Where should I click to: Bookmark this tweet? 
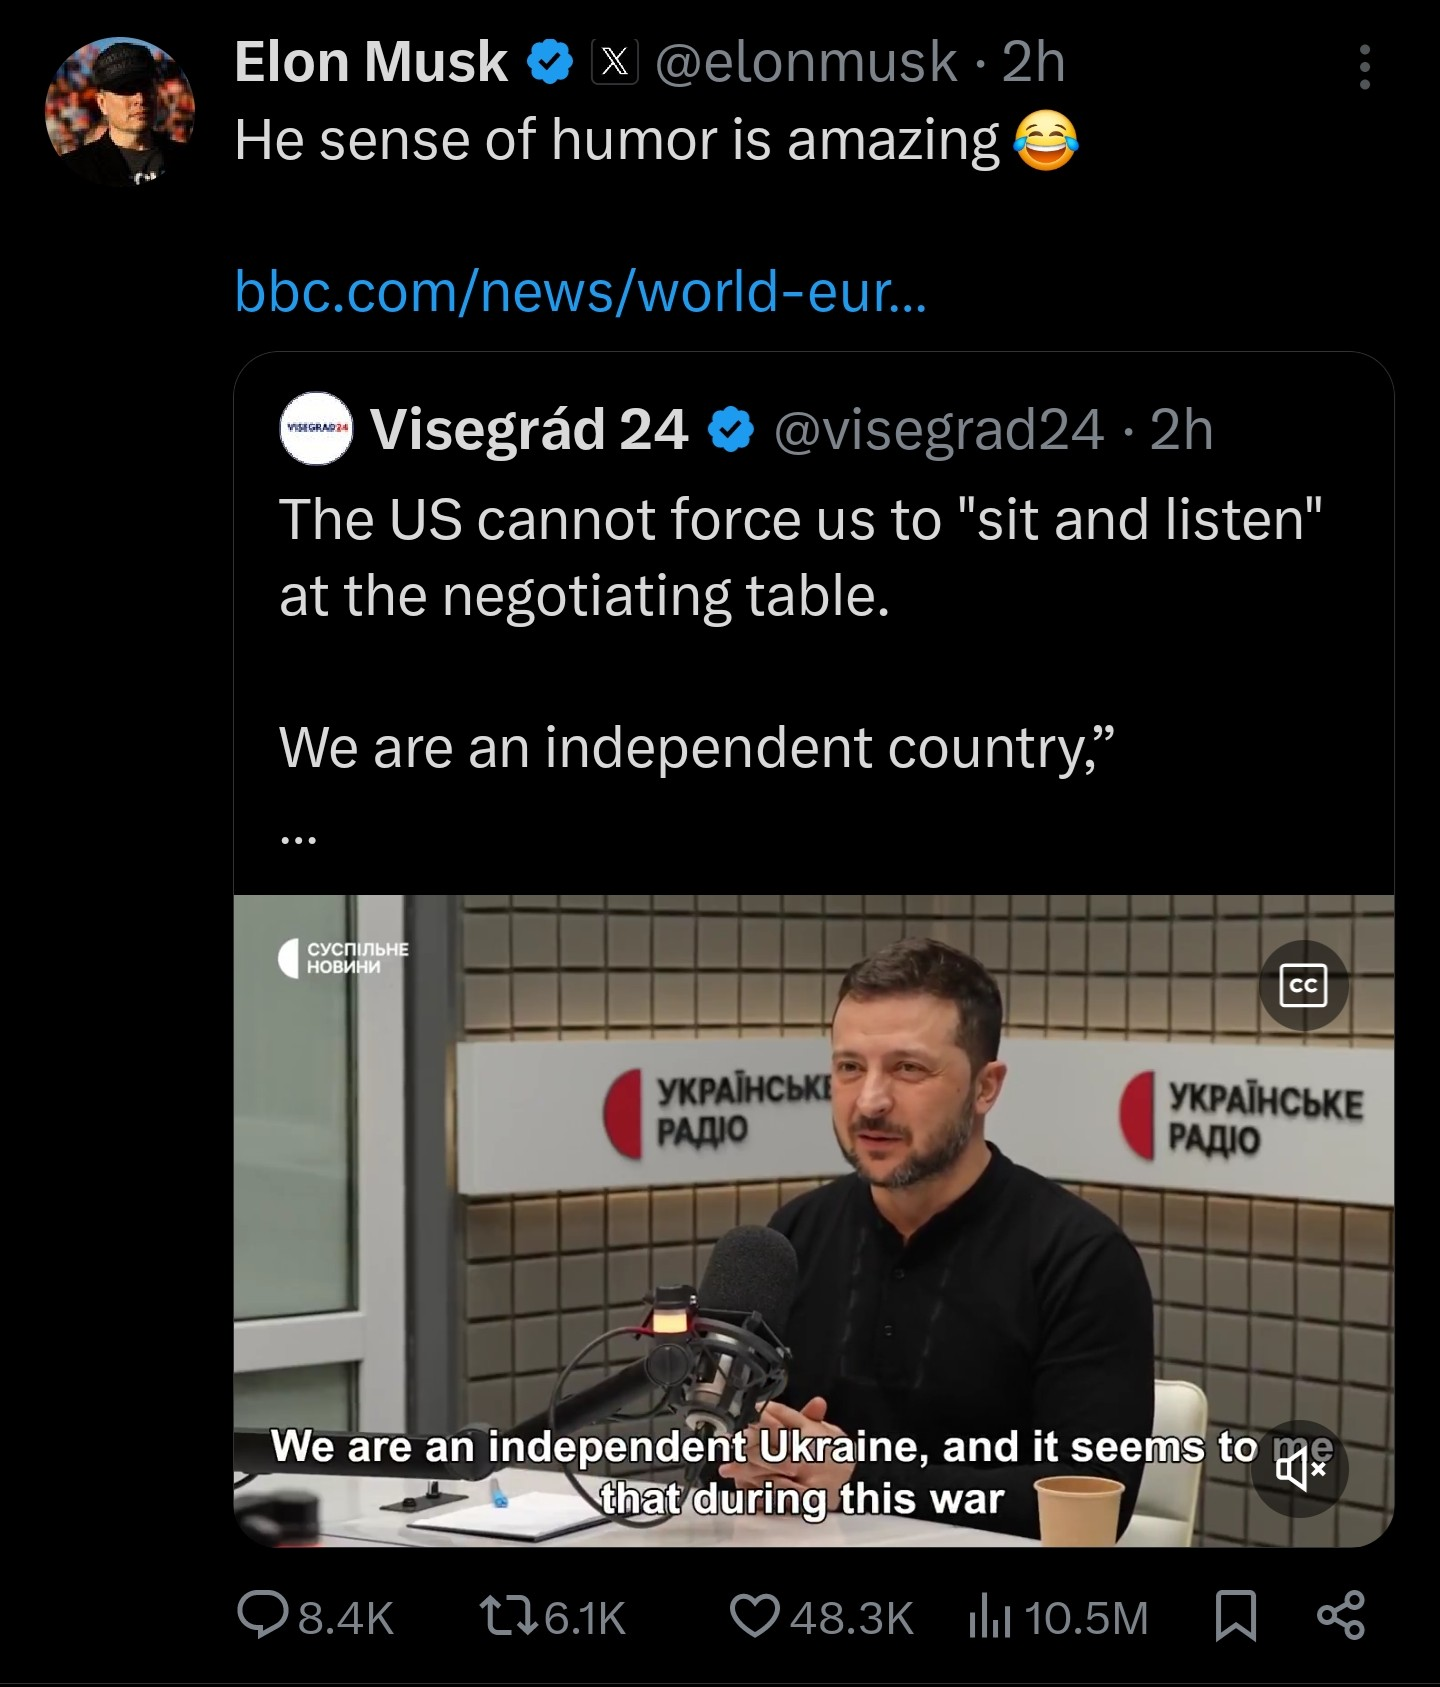tap(1235, 1615)
